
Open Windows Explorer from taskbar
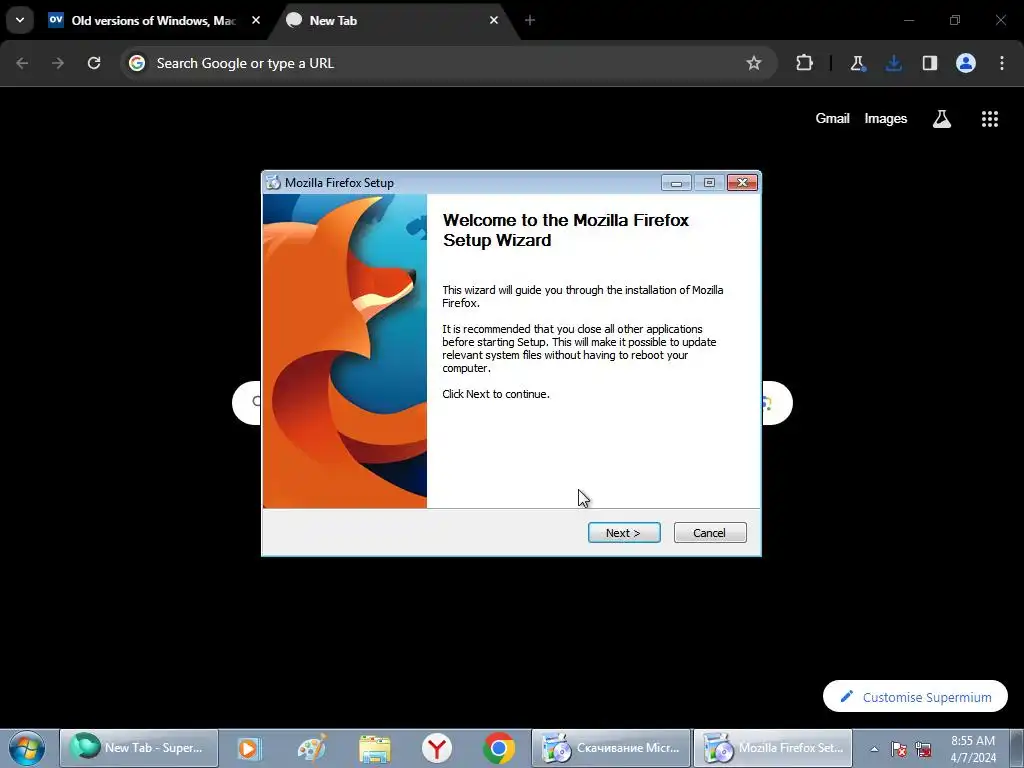[x=375, y=748]
